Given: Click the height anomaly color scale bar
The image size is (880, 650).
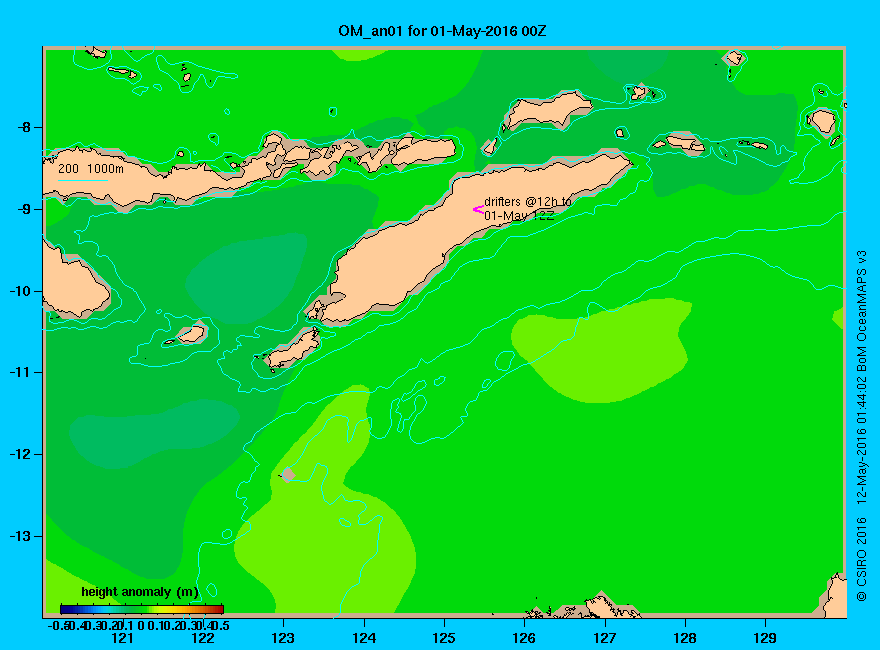Looking at the screenshot, I should pyautogui.click(x=142, y=609).
